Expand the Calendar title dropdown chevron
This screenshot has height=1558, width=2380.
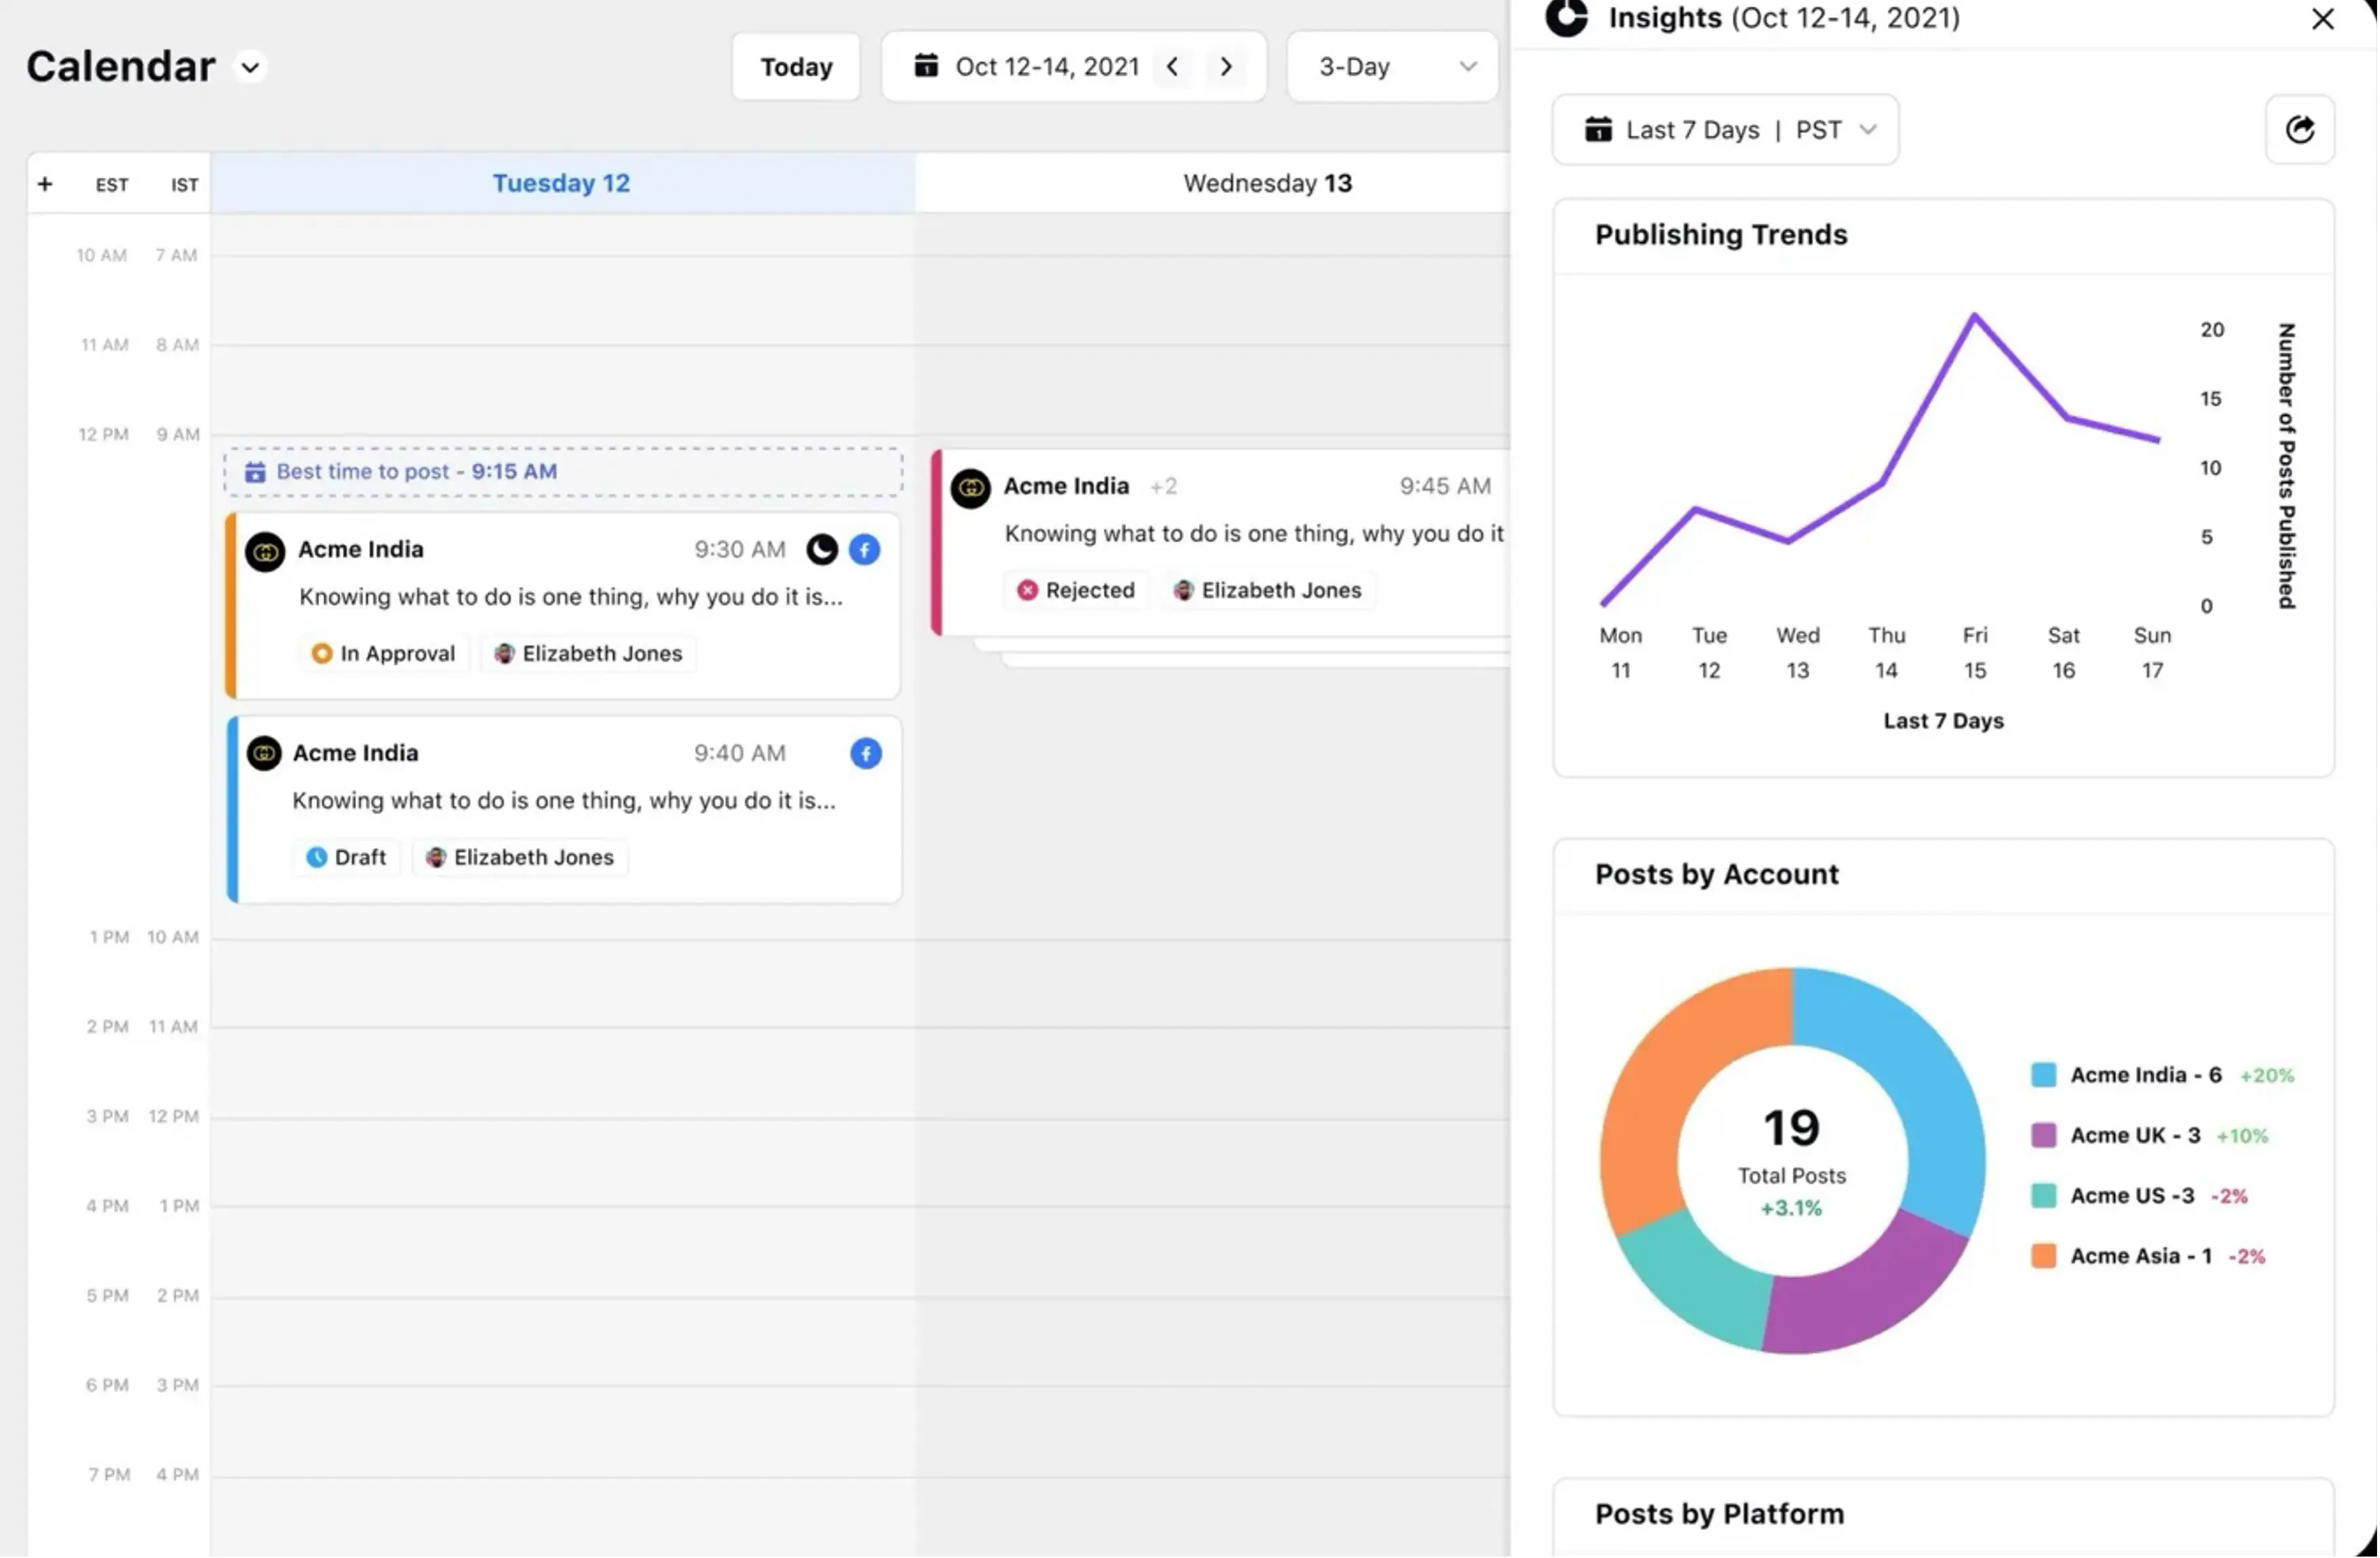pyautogui.click(x=250, y=67)
